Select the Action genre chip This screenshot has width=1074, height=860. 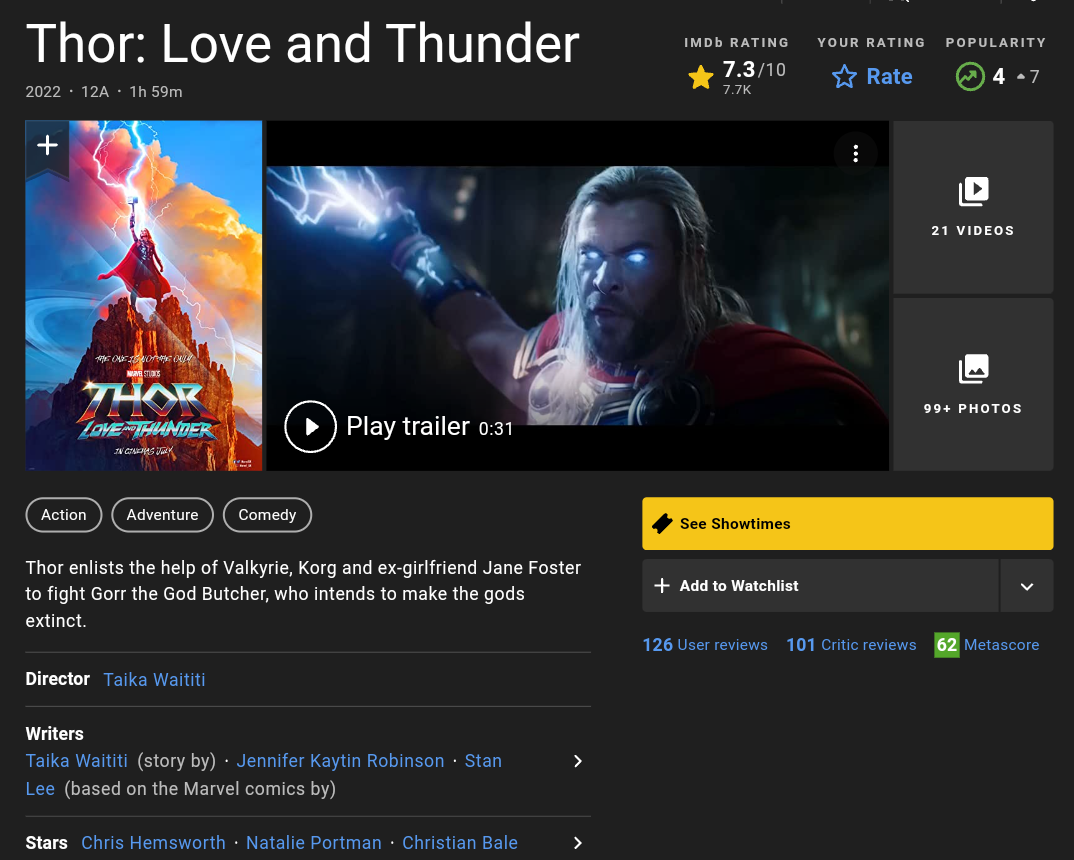(x=64, y=515)
